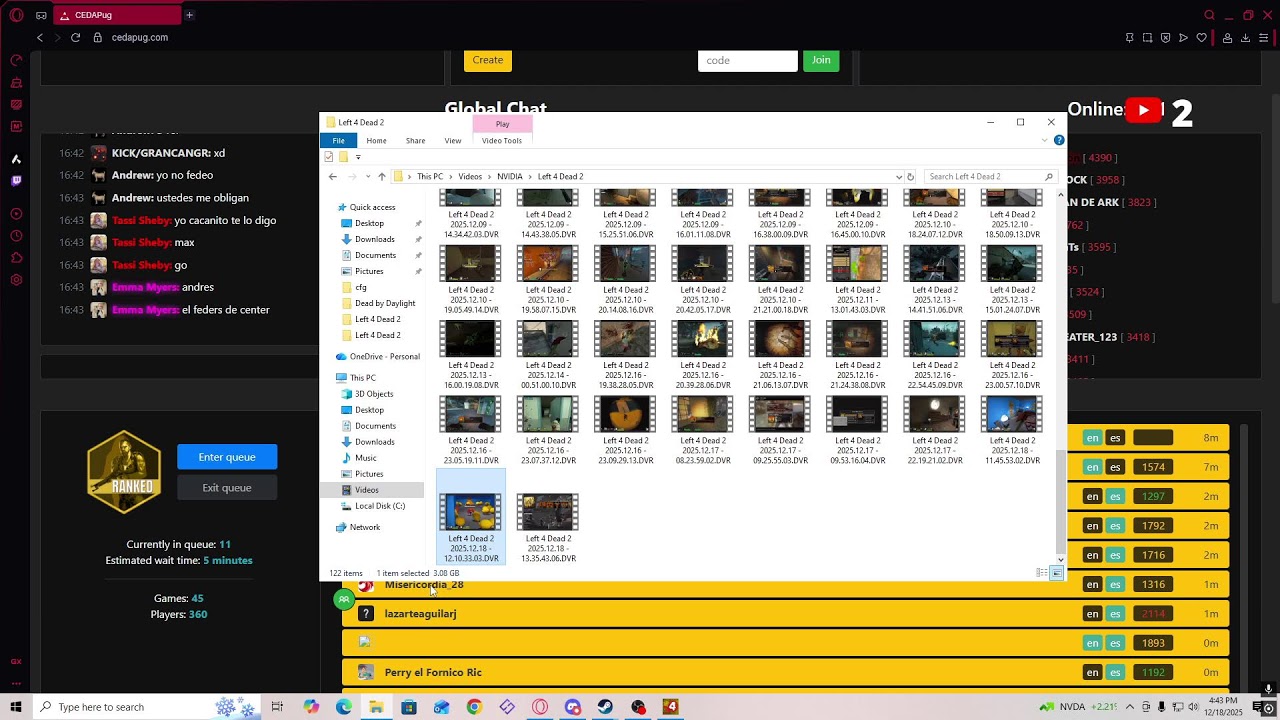
Task: Expand the Quick Access Toolbar customize dropdown
Action: (x=358, y=157)
